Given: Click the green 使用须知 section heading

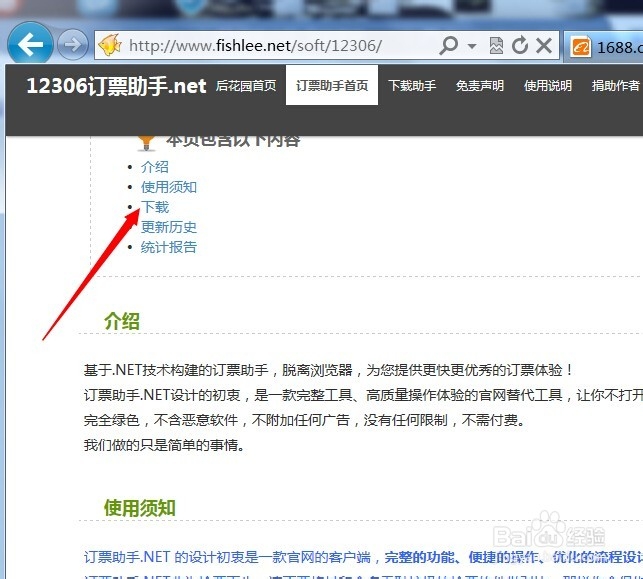Looking at the screenshot, I should click(139, 508).
